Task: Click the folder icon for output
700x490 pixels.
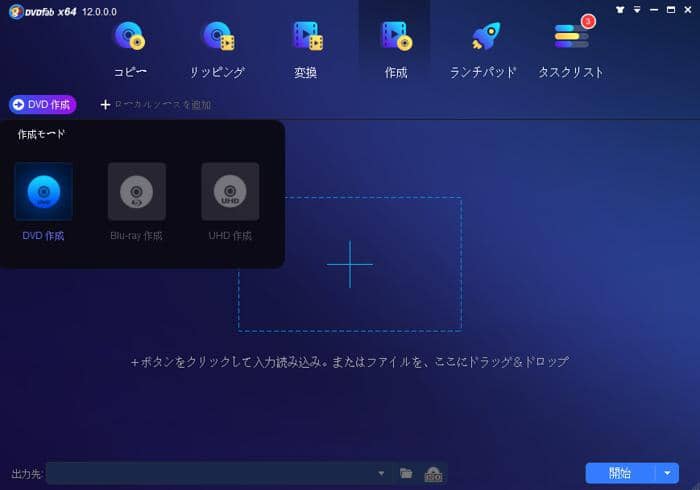Action: click(x=406, y=473)
